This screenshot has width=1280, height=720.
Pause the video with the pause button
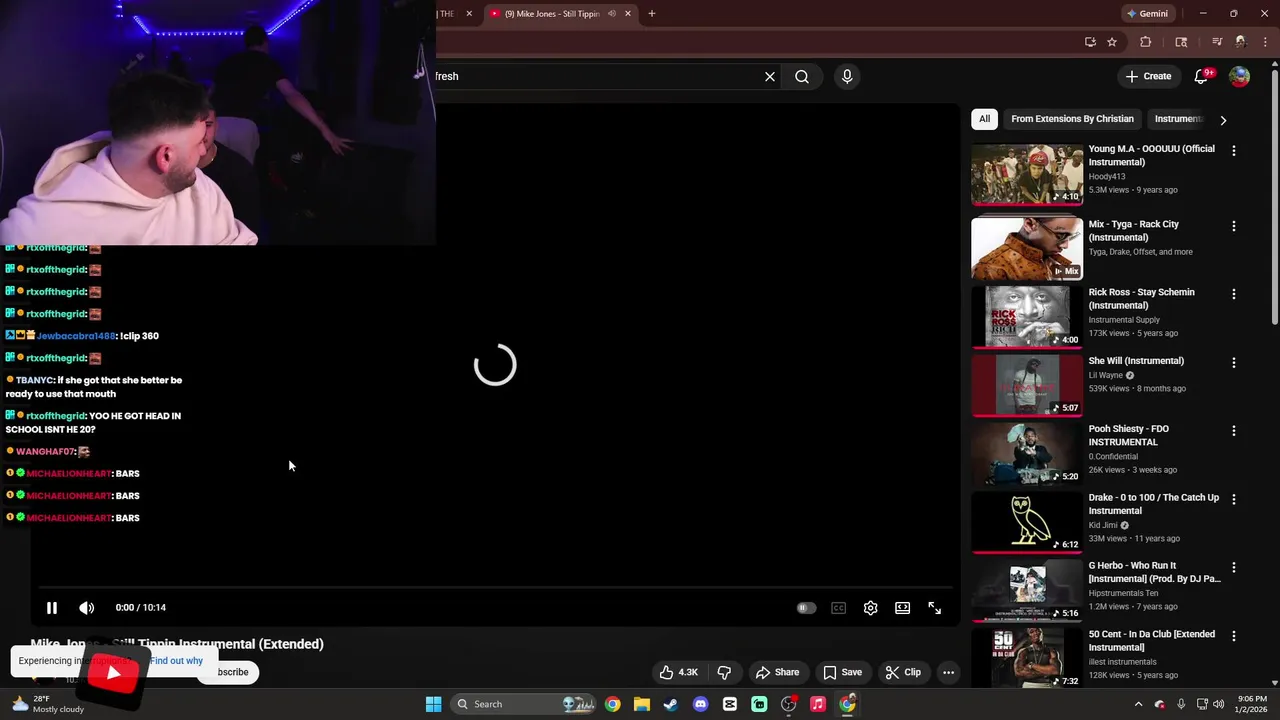(52, 607)
